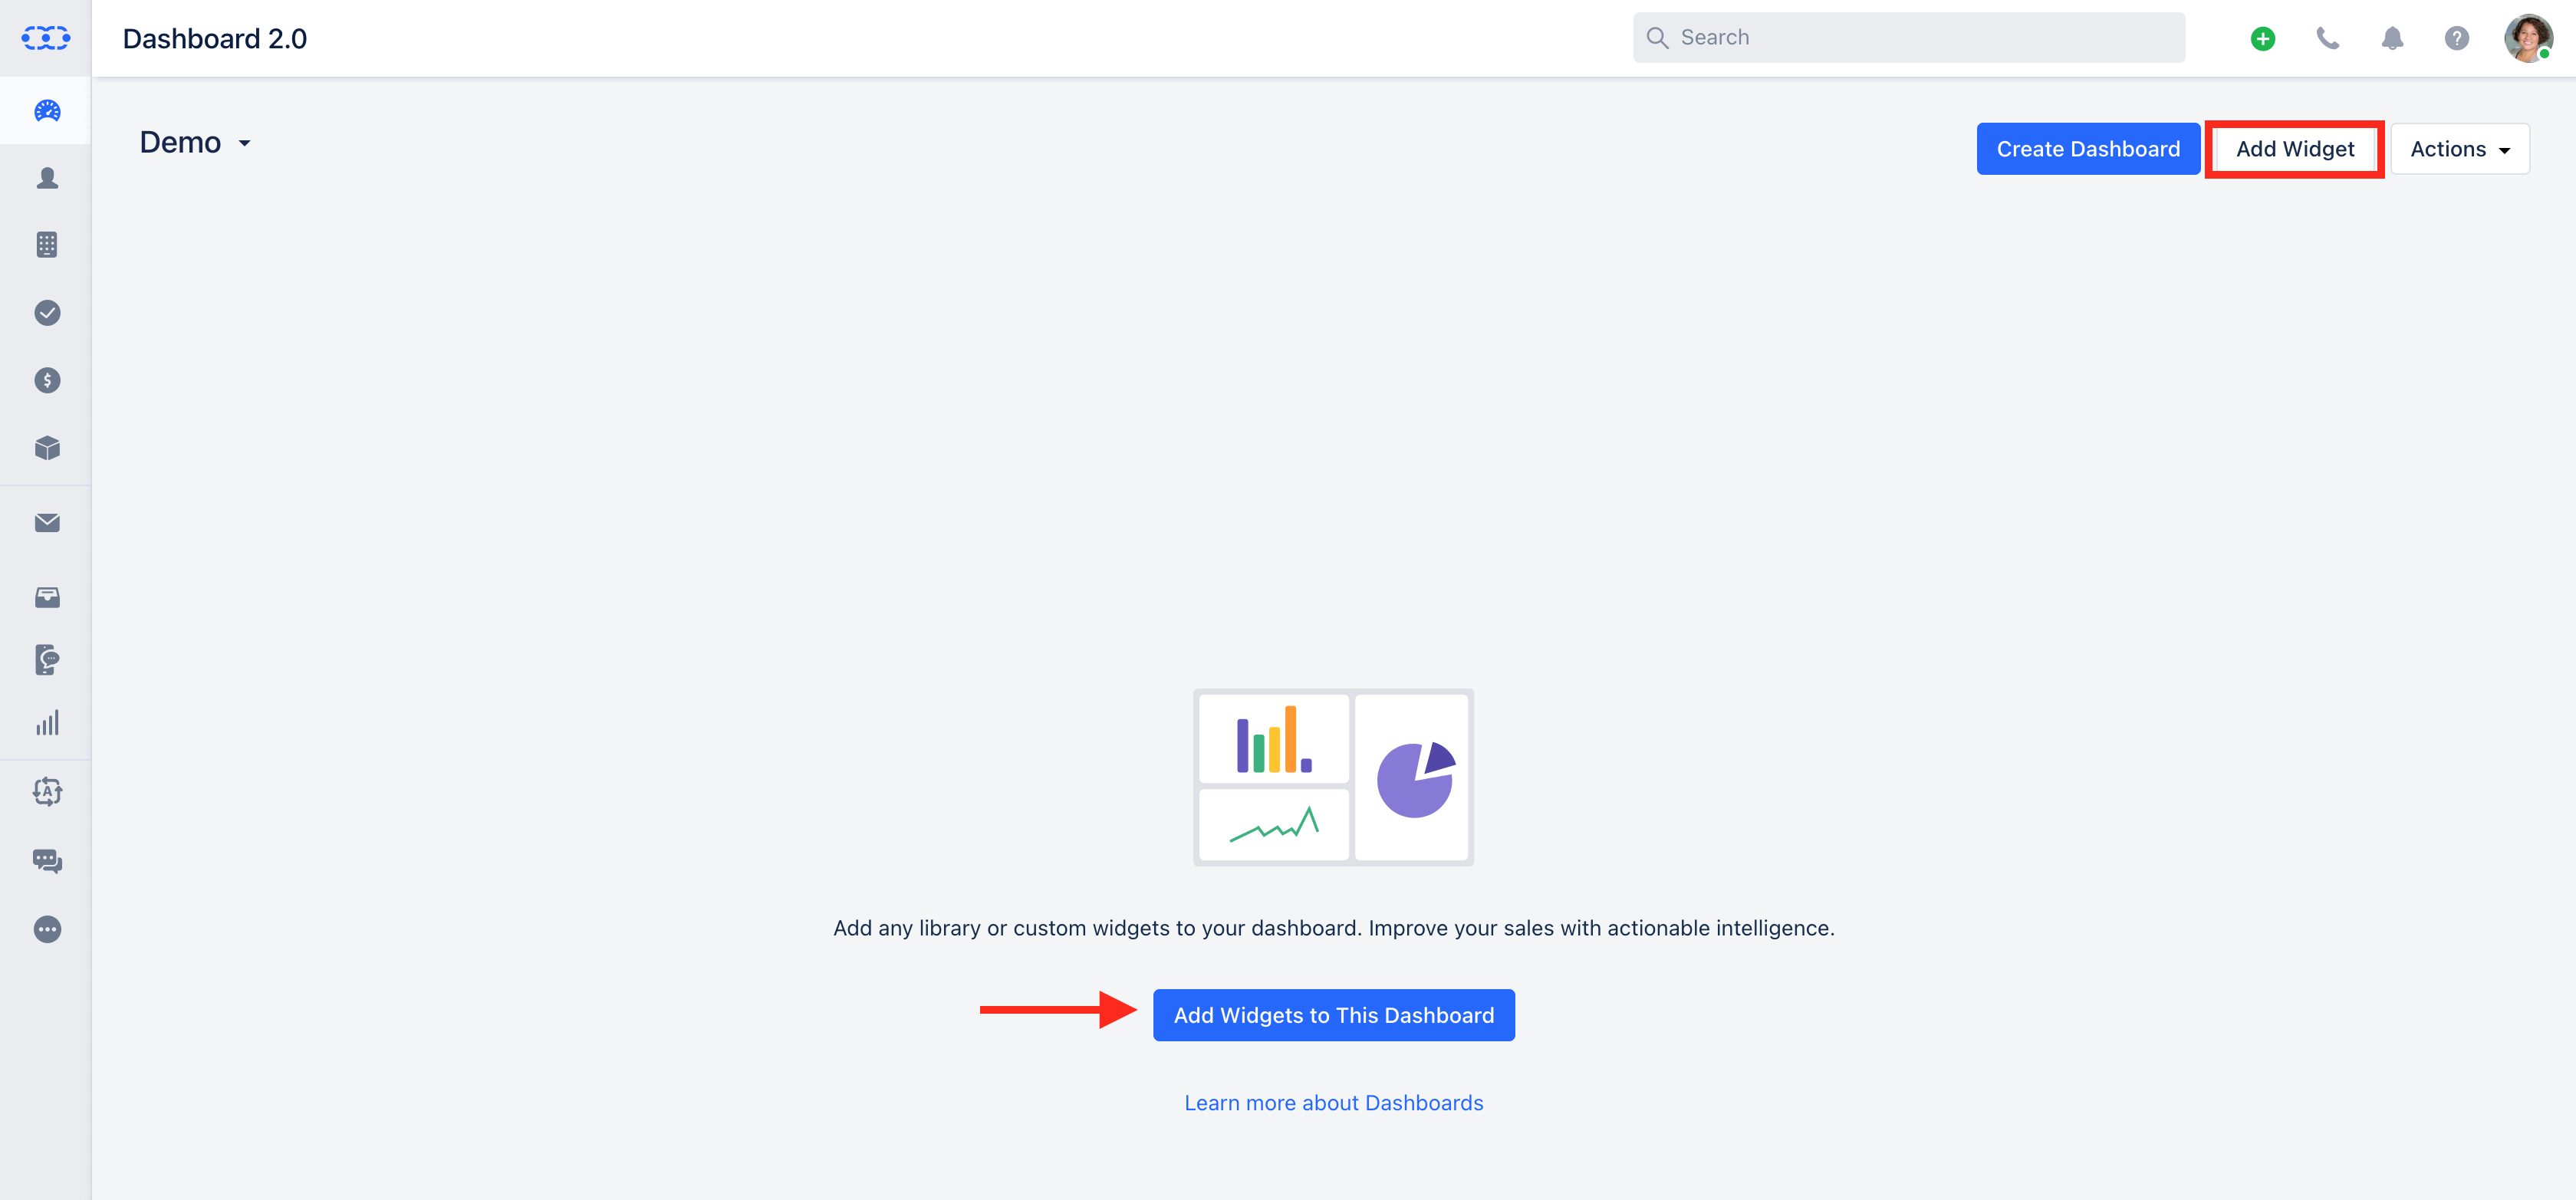Open the help question mark icon
The width and height of the screenshot is (2576, 1200).
tap(2456, 38)
